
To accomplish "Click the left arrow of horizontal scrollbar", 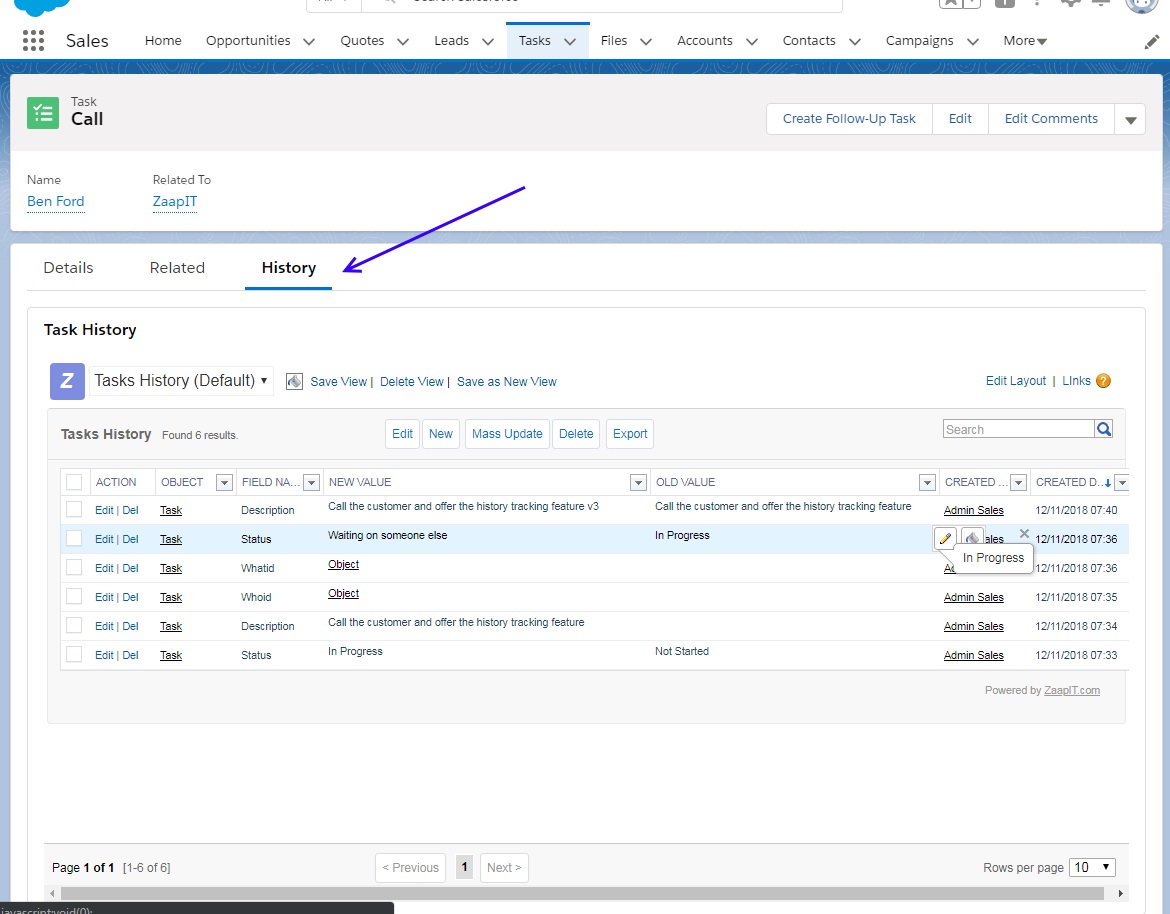I will click(51, 893).
